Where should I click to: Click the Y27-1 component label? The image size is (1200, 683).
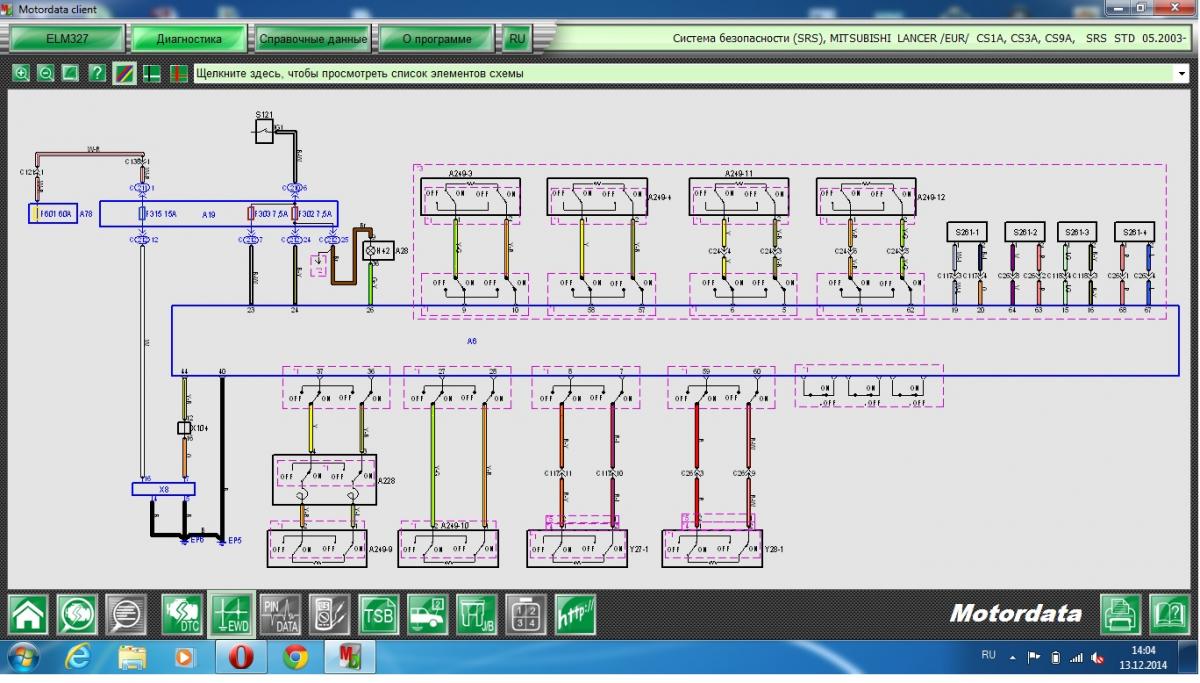pyautogui.click(x=638, y=549)
